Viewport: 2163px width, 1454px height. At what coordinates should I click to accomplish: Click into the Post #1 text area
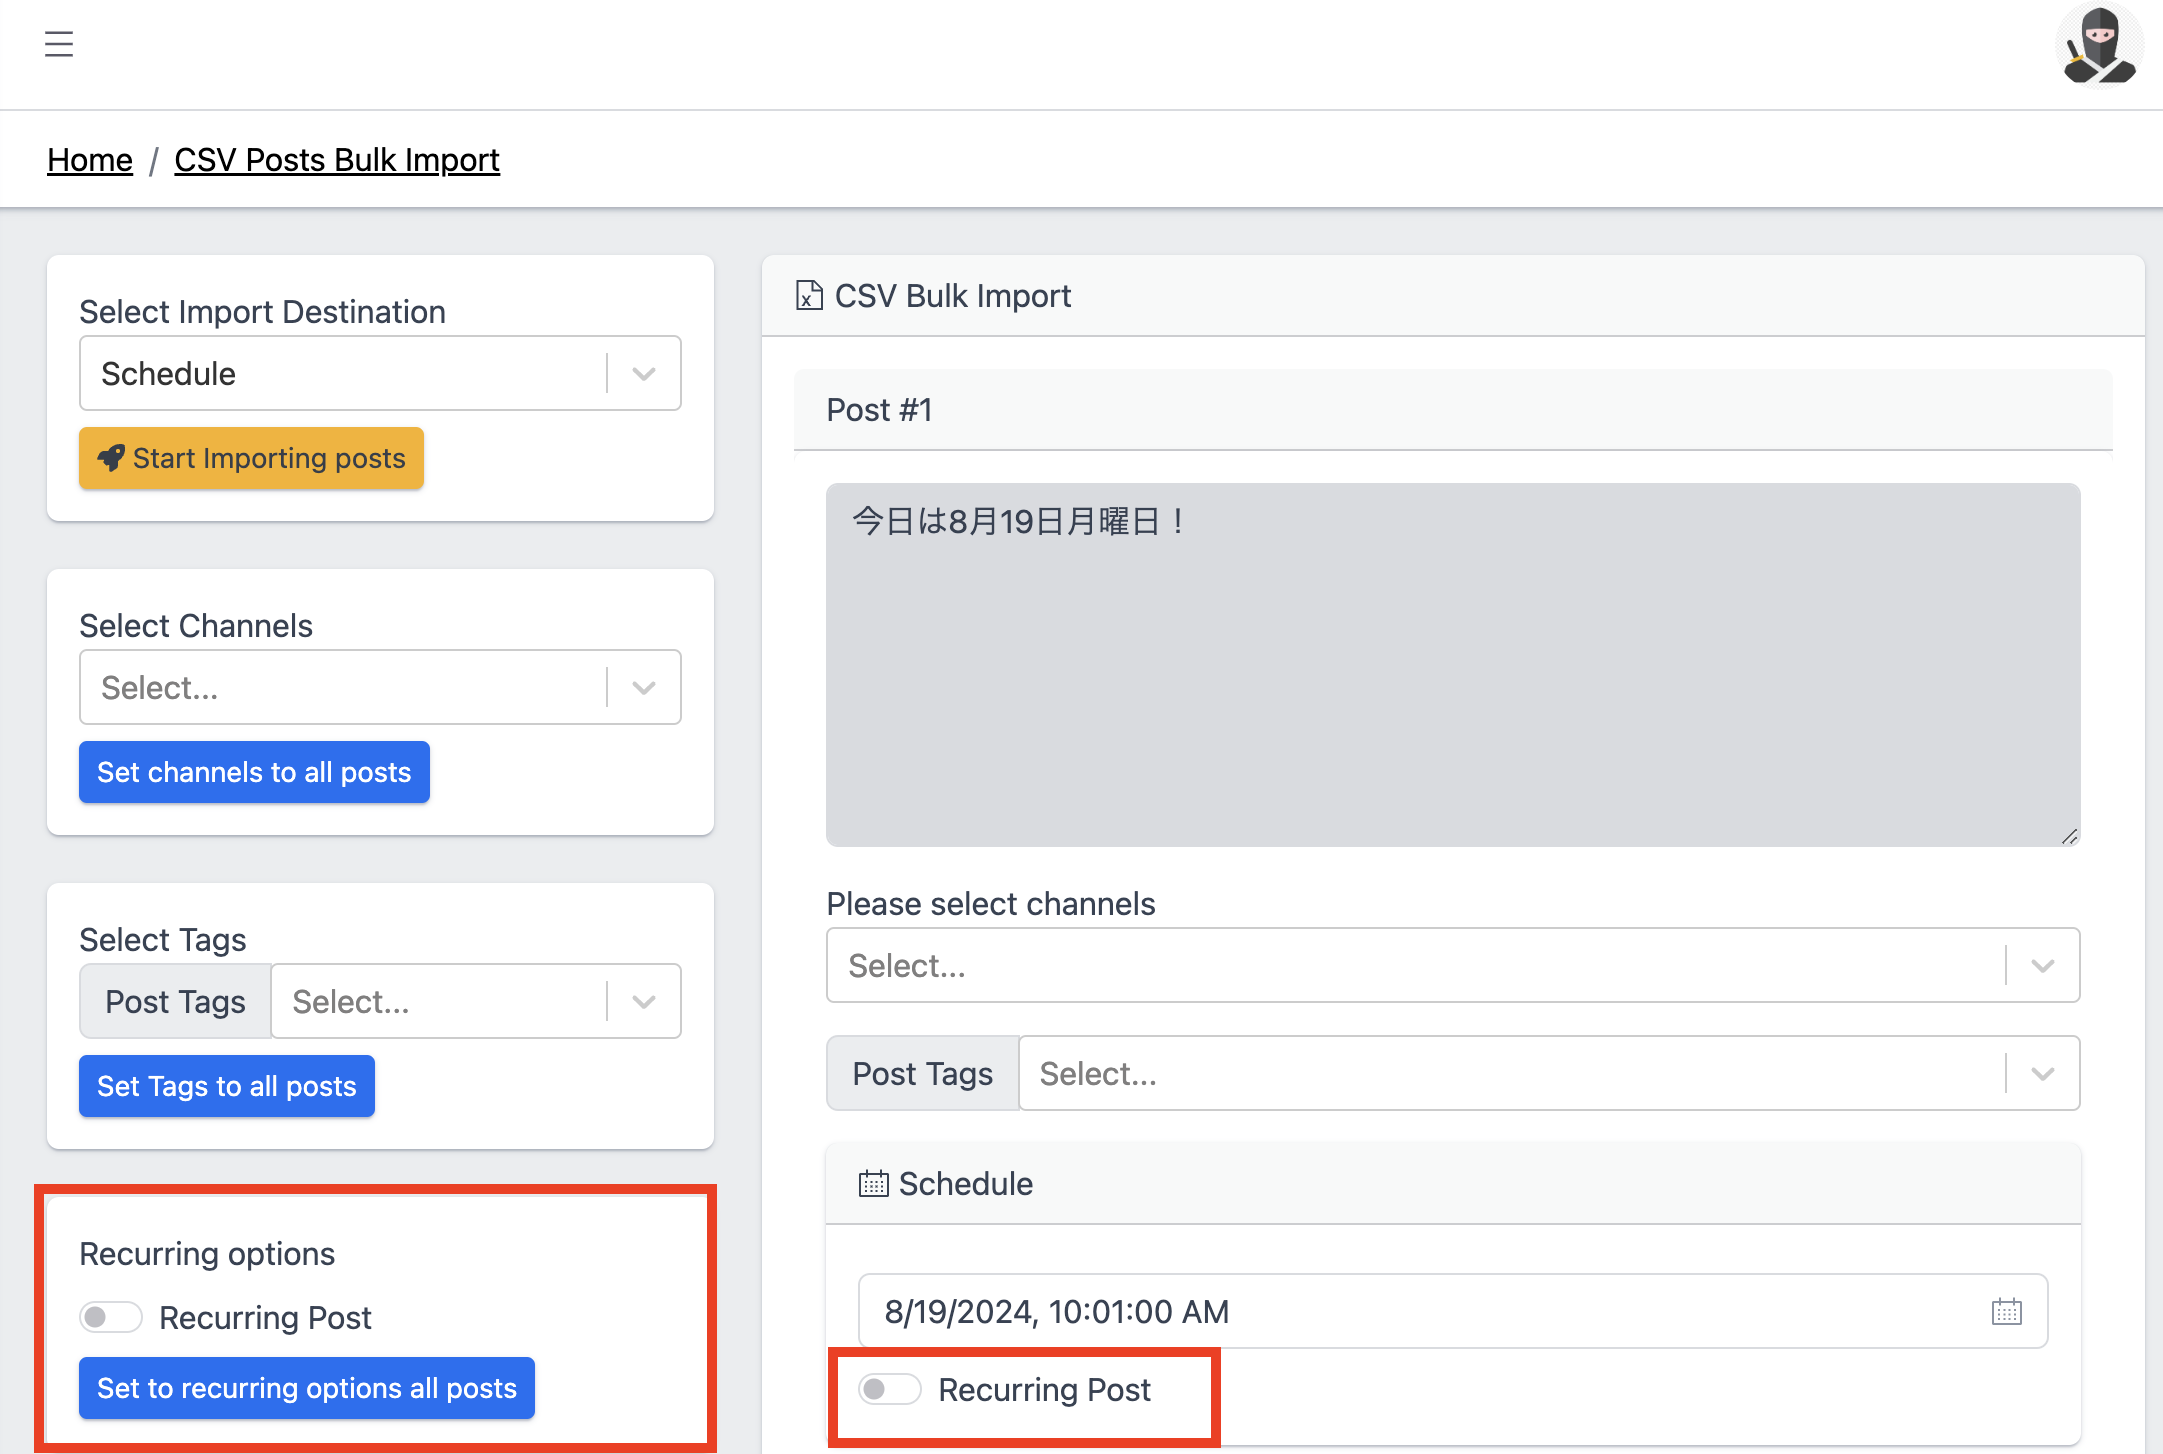tap(1453, 665)
